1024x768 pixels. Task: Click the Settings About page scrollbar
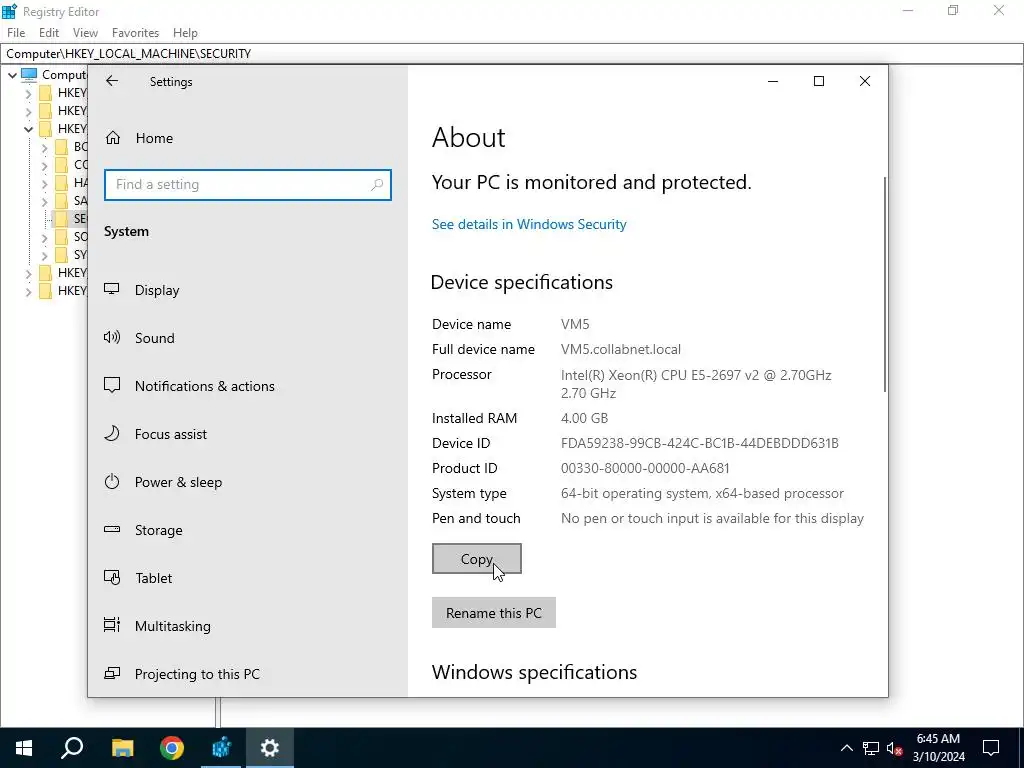(x=885, y=284)
